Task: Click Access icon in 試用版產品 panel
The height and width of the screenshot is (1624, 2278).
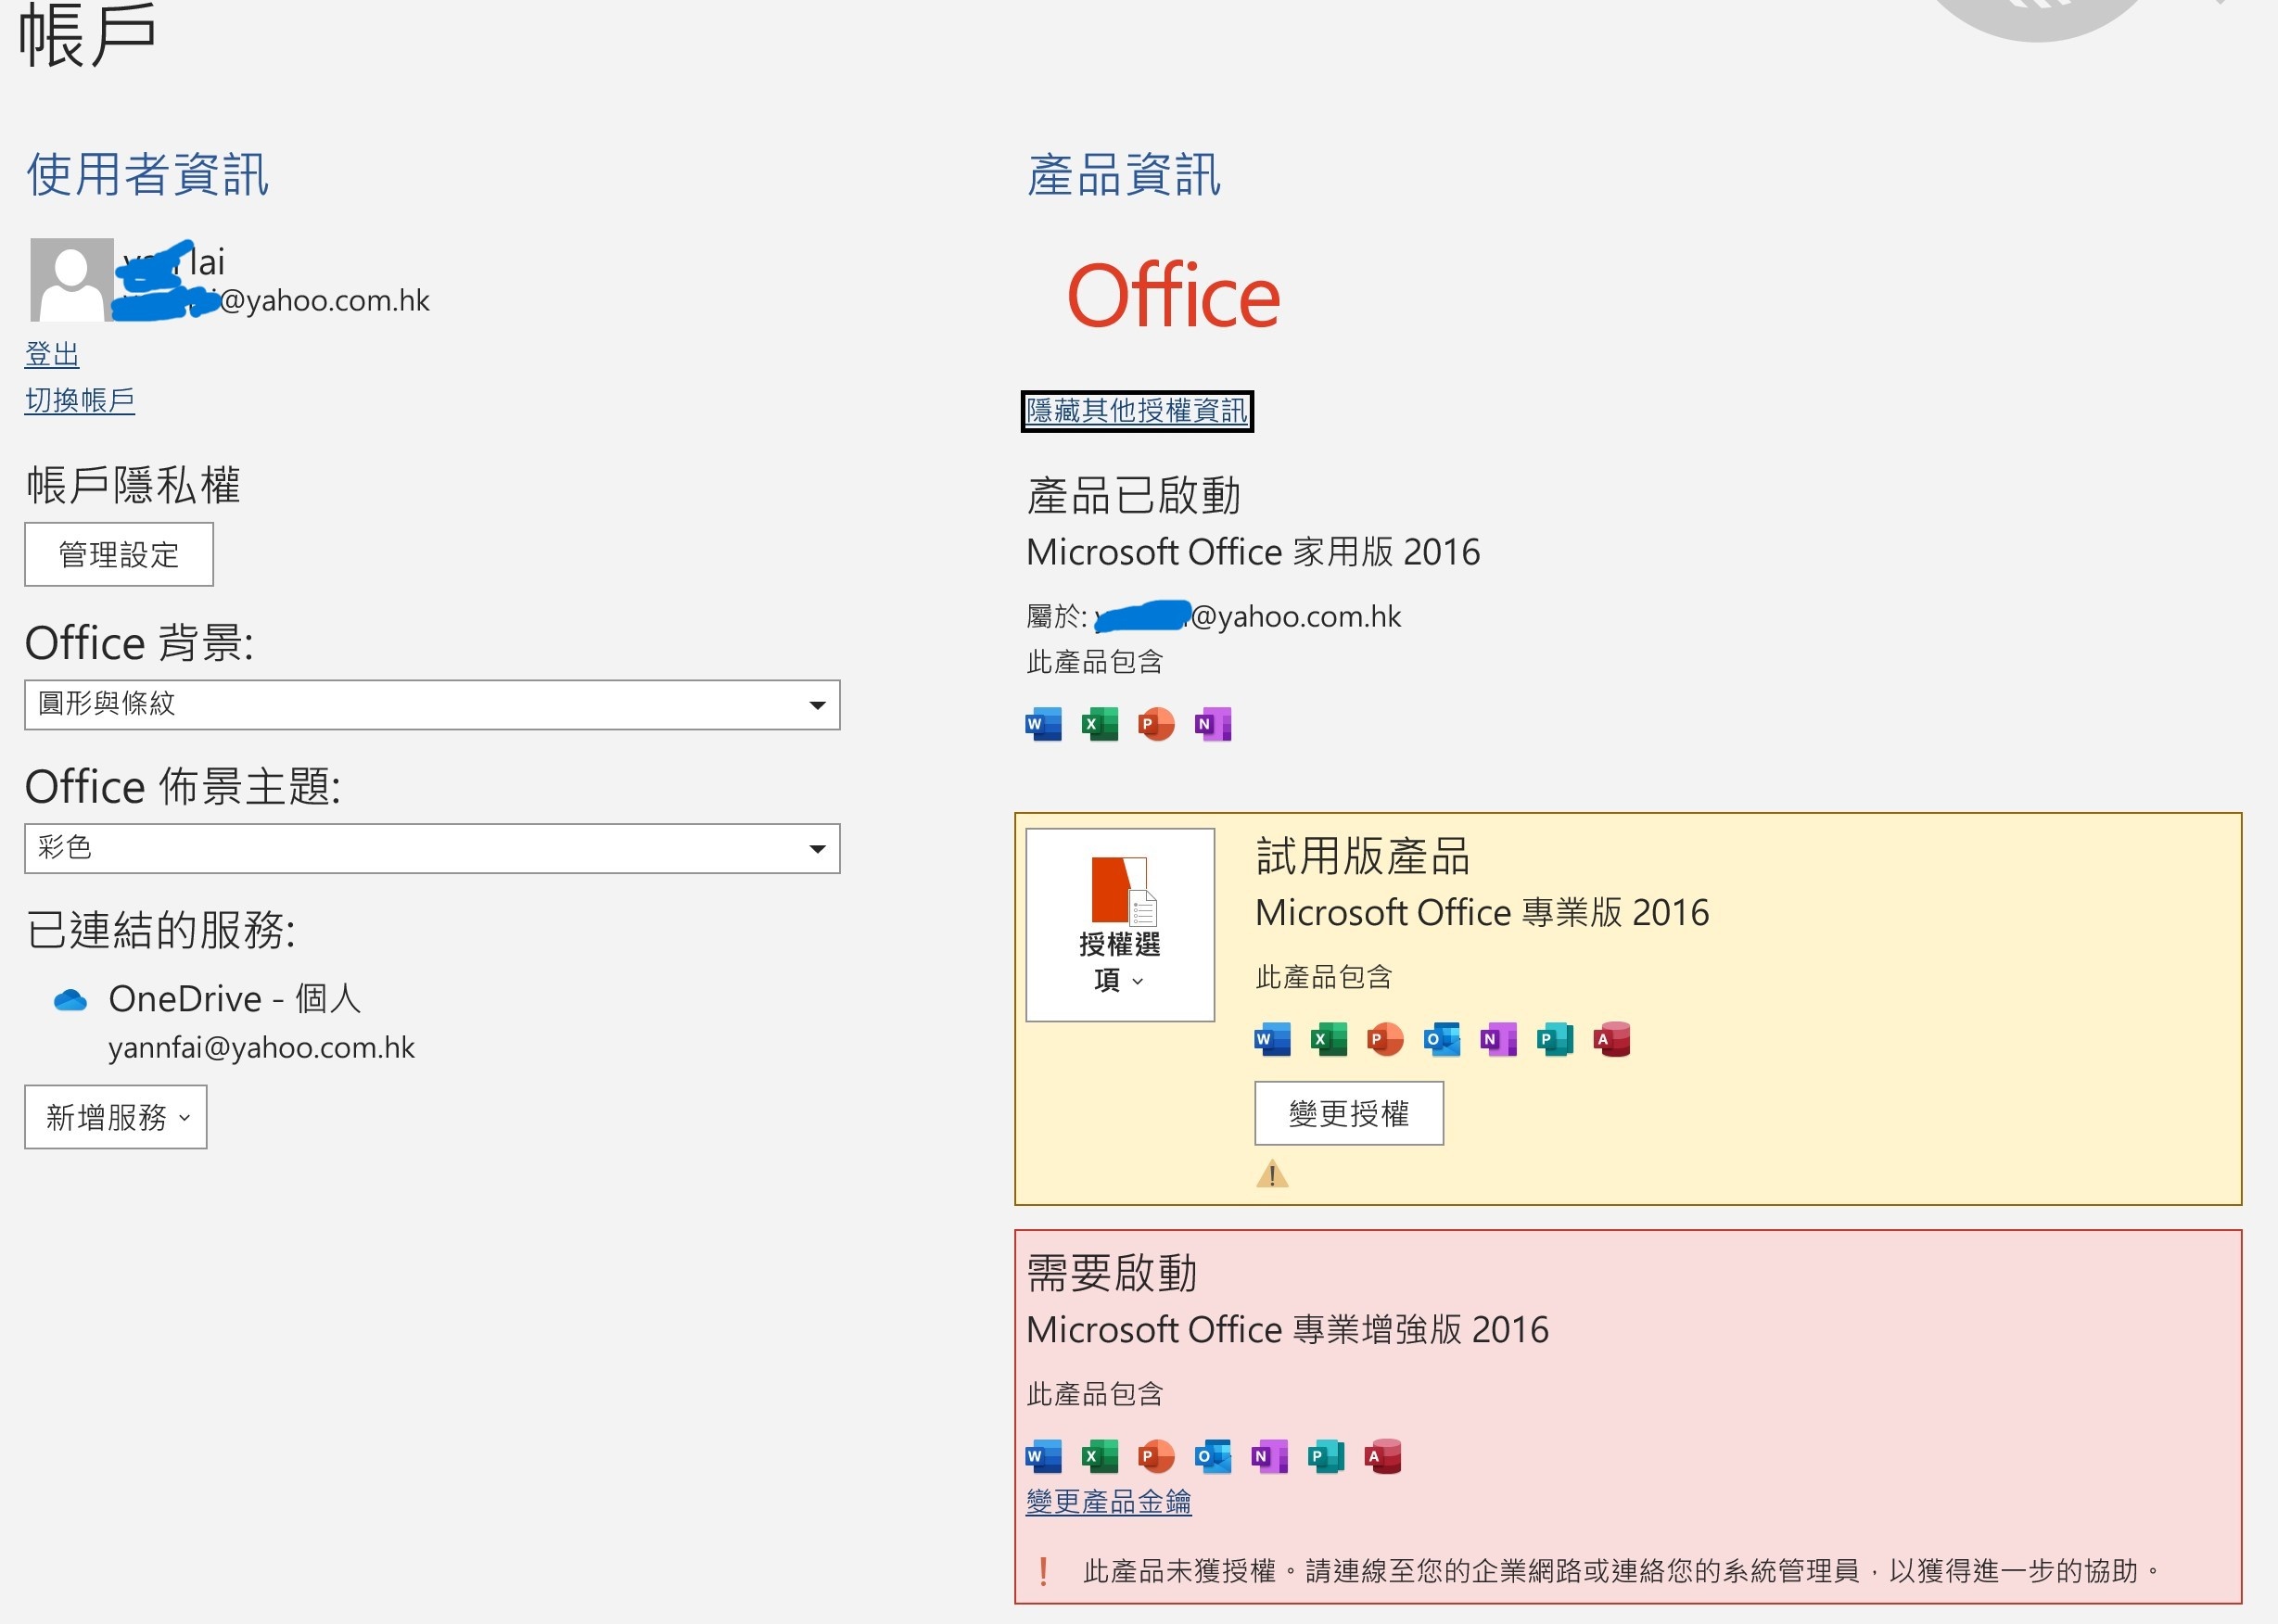Action: coord(1612,1040)
